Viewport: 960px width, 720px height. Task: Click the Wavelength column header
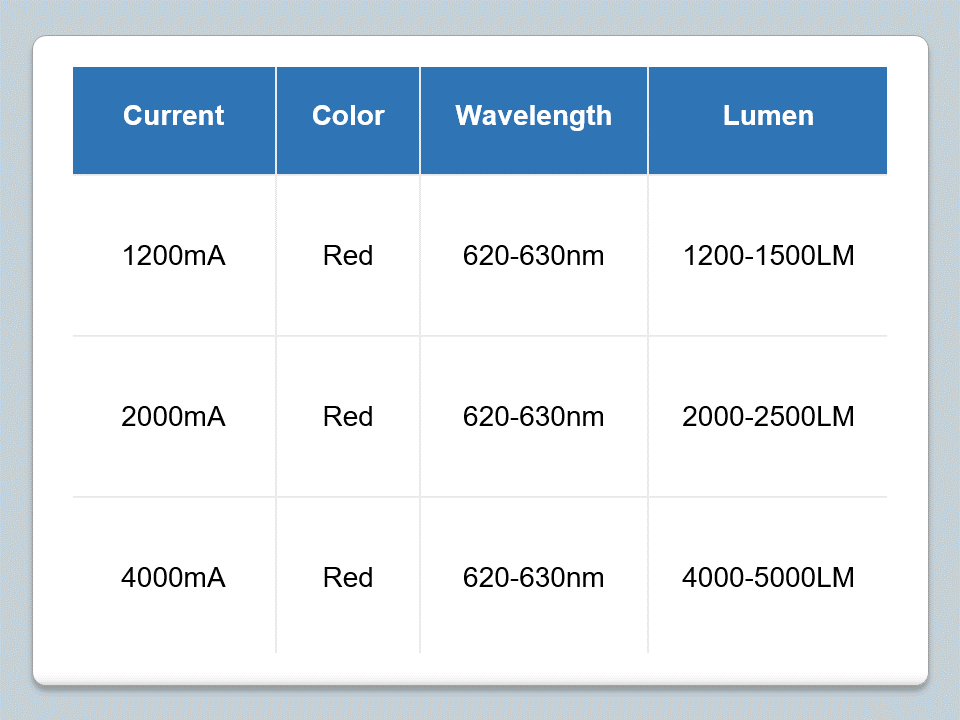click(x=533, y=116)
